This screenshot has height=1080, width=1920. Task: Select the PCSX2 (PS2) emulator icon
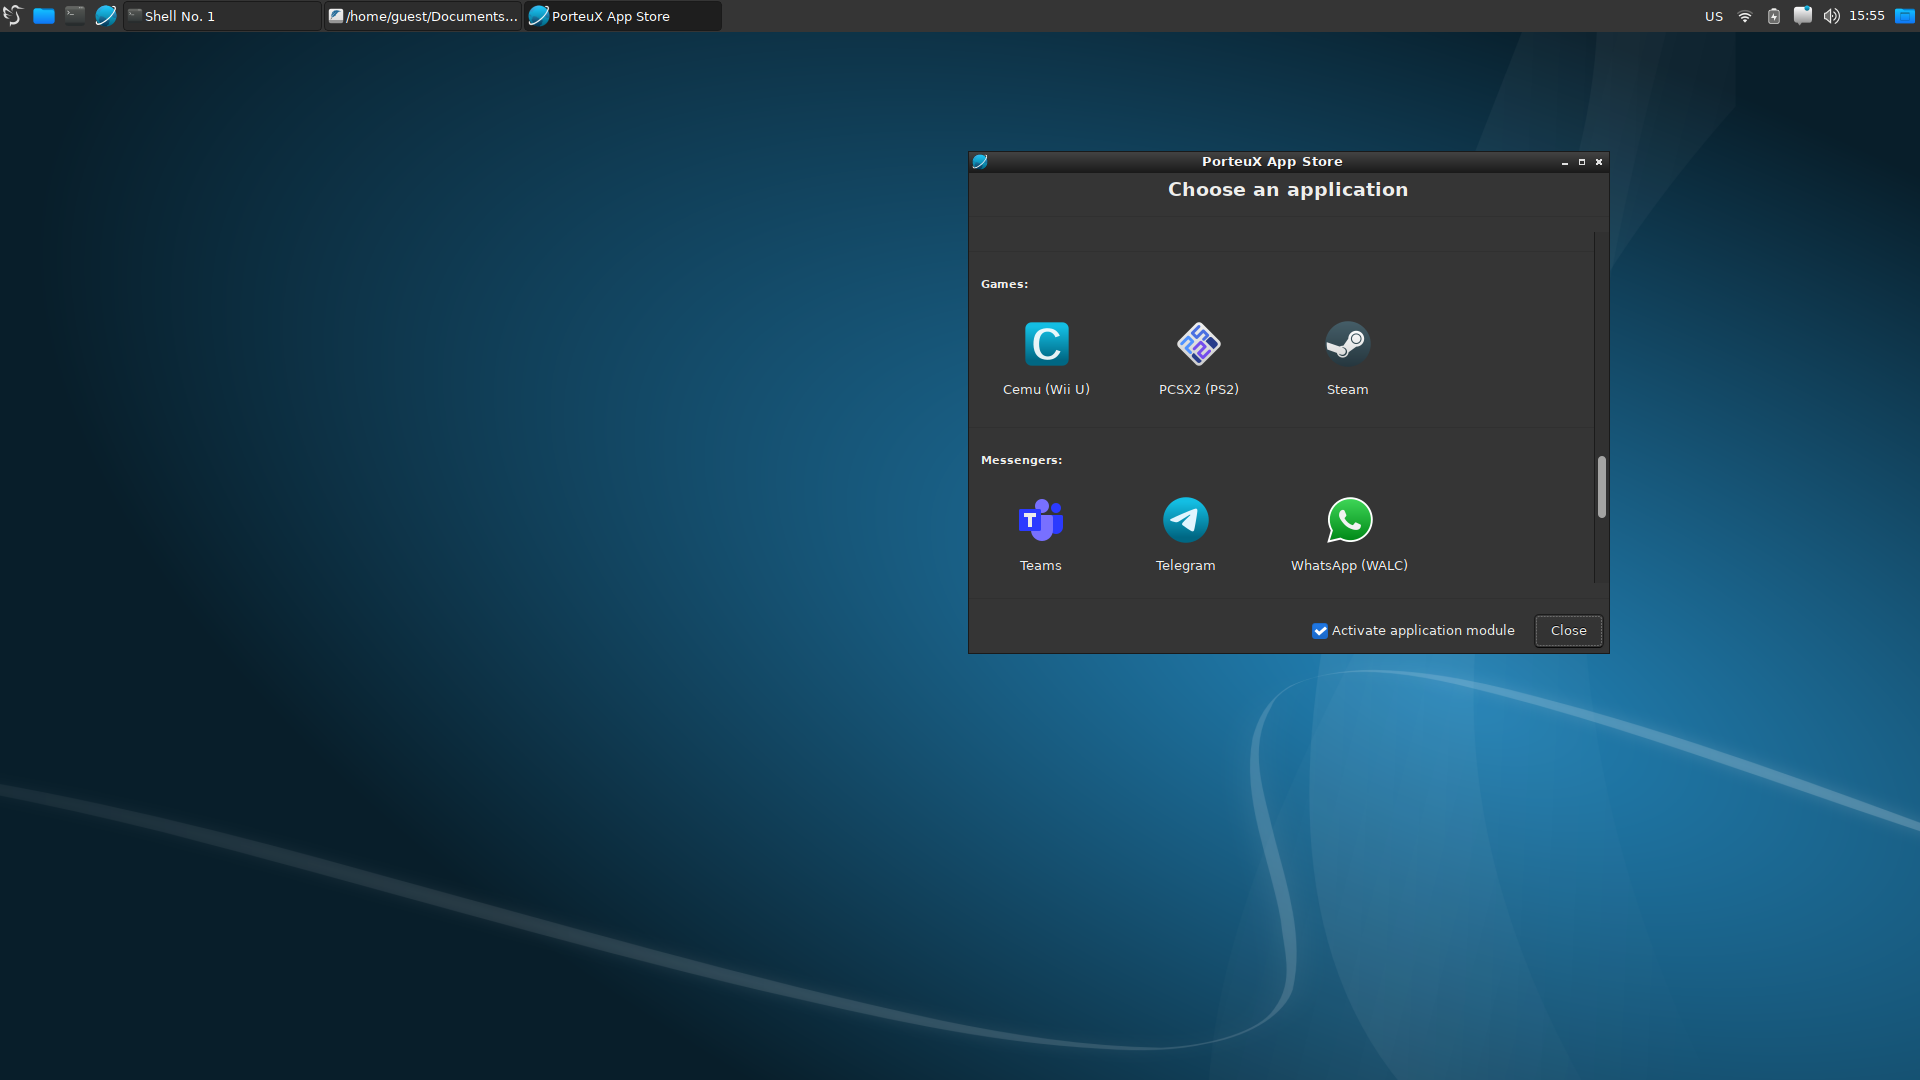(x=1198, y=344)
